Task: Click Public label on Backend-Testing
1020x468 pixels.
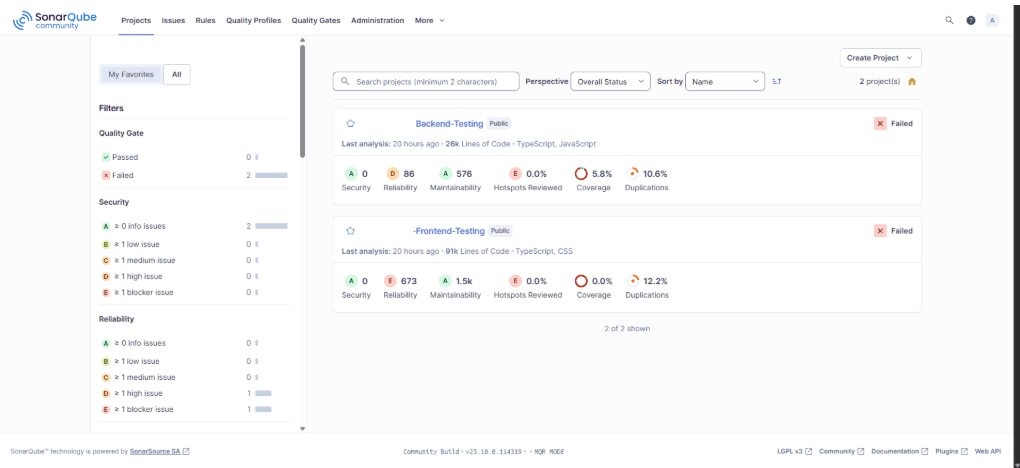Action: 500,123
